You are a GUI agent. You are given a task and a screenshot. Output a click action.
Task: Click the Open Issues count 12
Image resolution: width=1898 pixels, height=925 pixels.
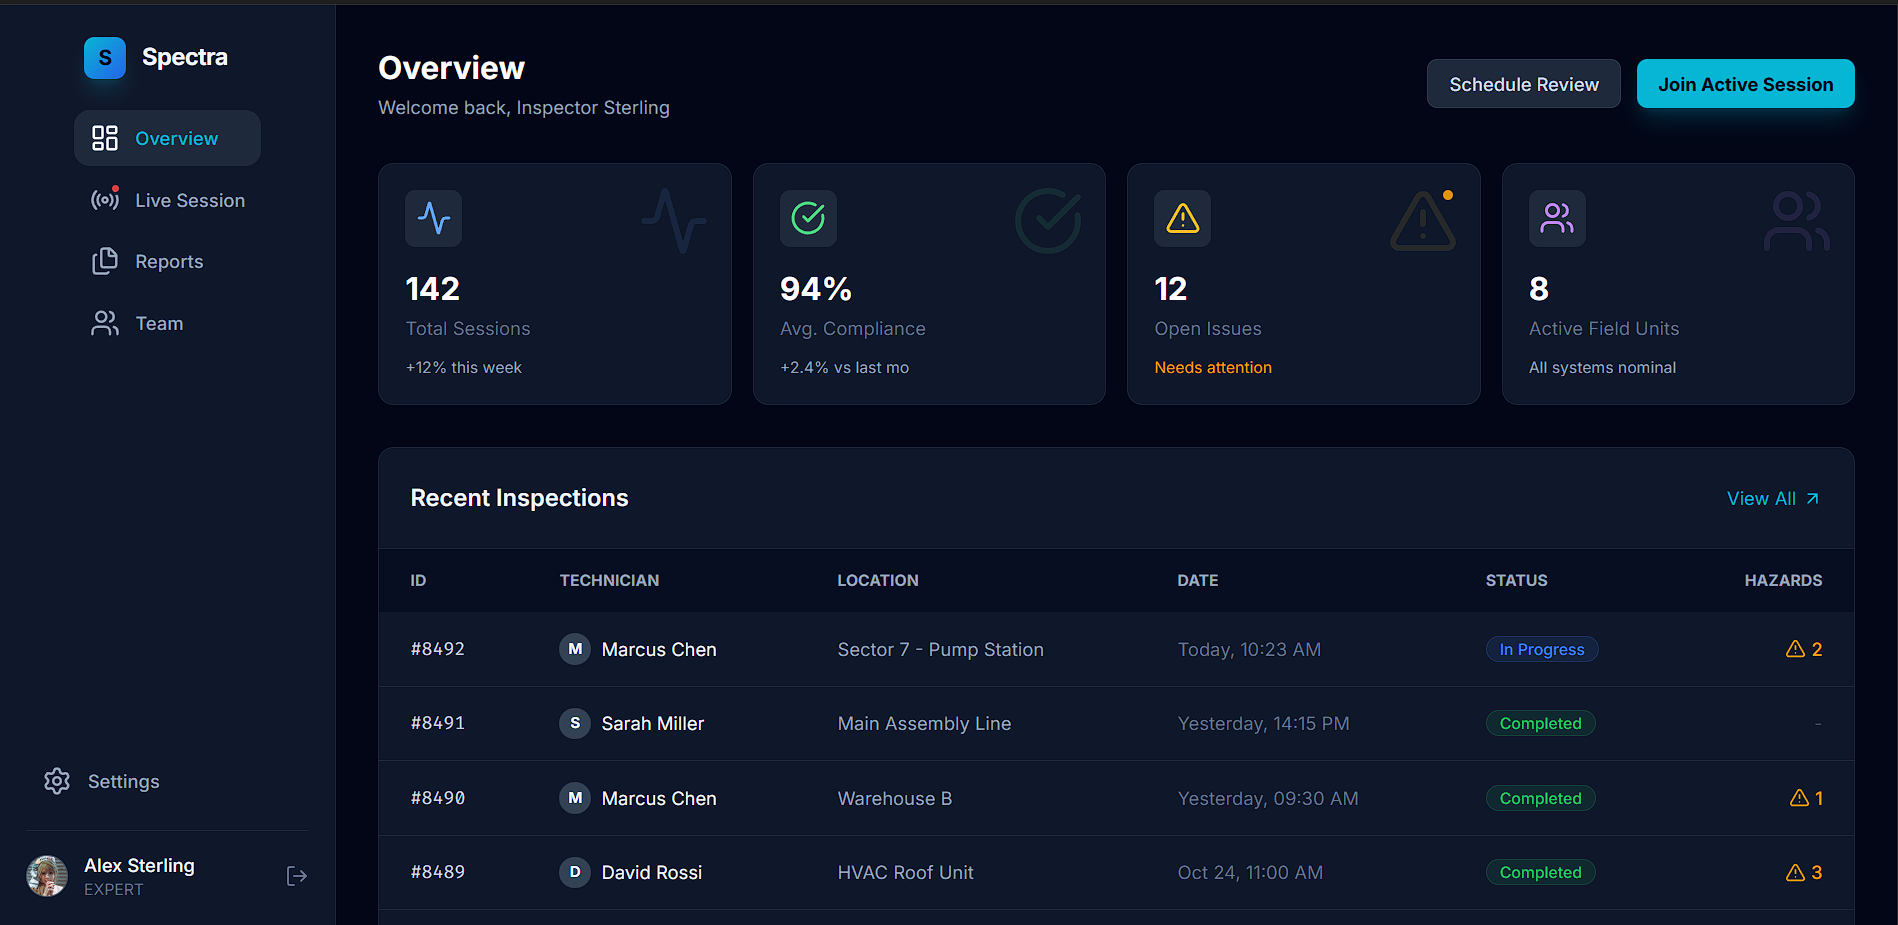pos(1171,289)
